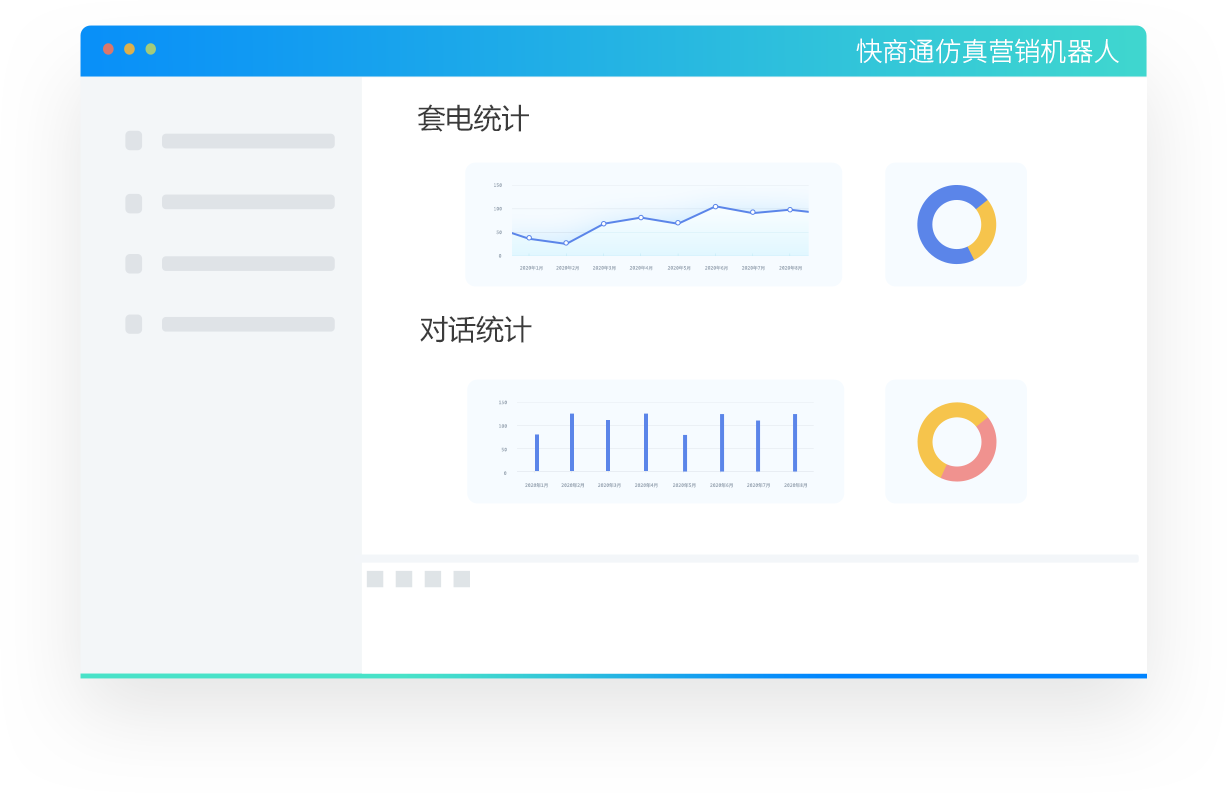Click the first sidebar menu icon

[x=133, y=141]
